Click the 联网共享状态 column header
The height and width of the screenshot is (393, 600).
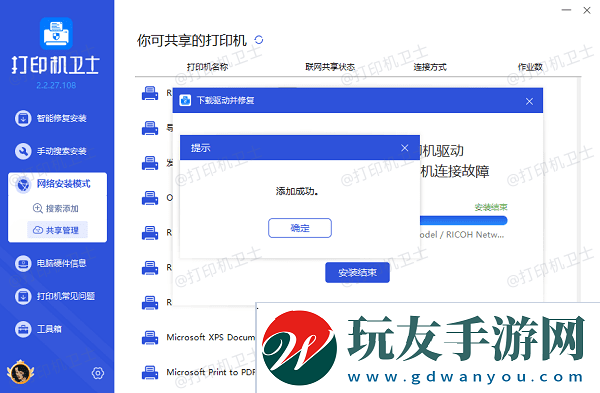[x=330, y=67]
